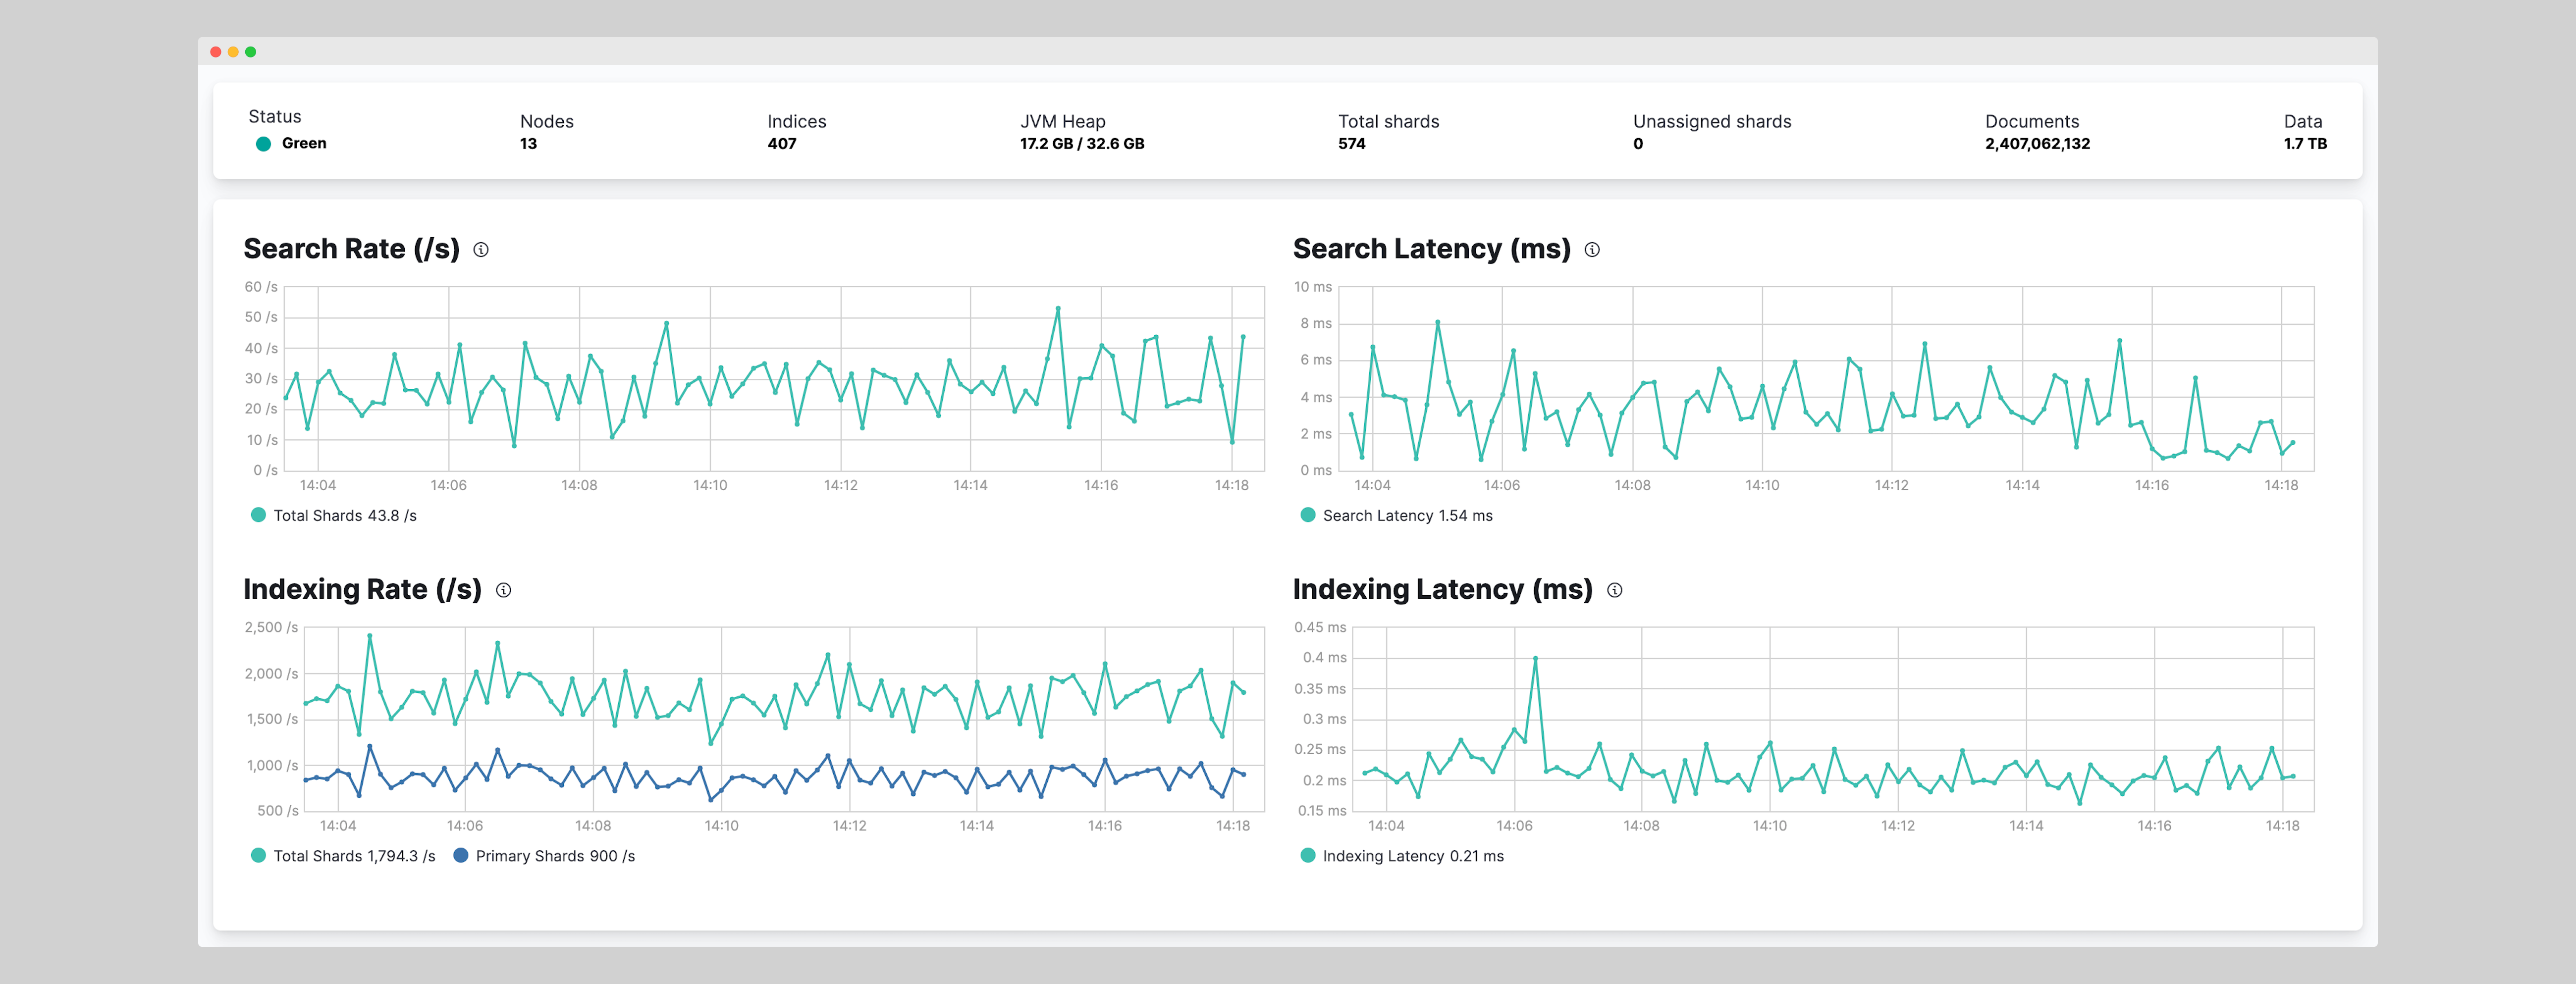Click the 14:10 label on Search Rate axis
The height and width of the screenshot is (984, 2576).
[710, 485]
